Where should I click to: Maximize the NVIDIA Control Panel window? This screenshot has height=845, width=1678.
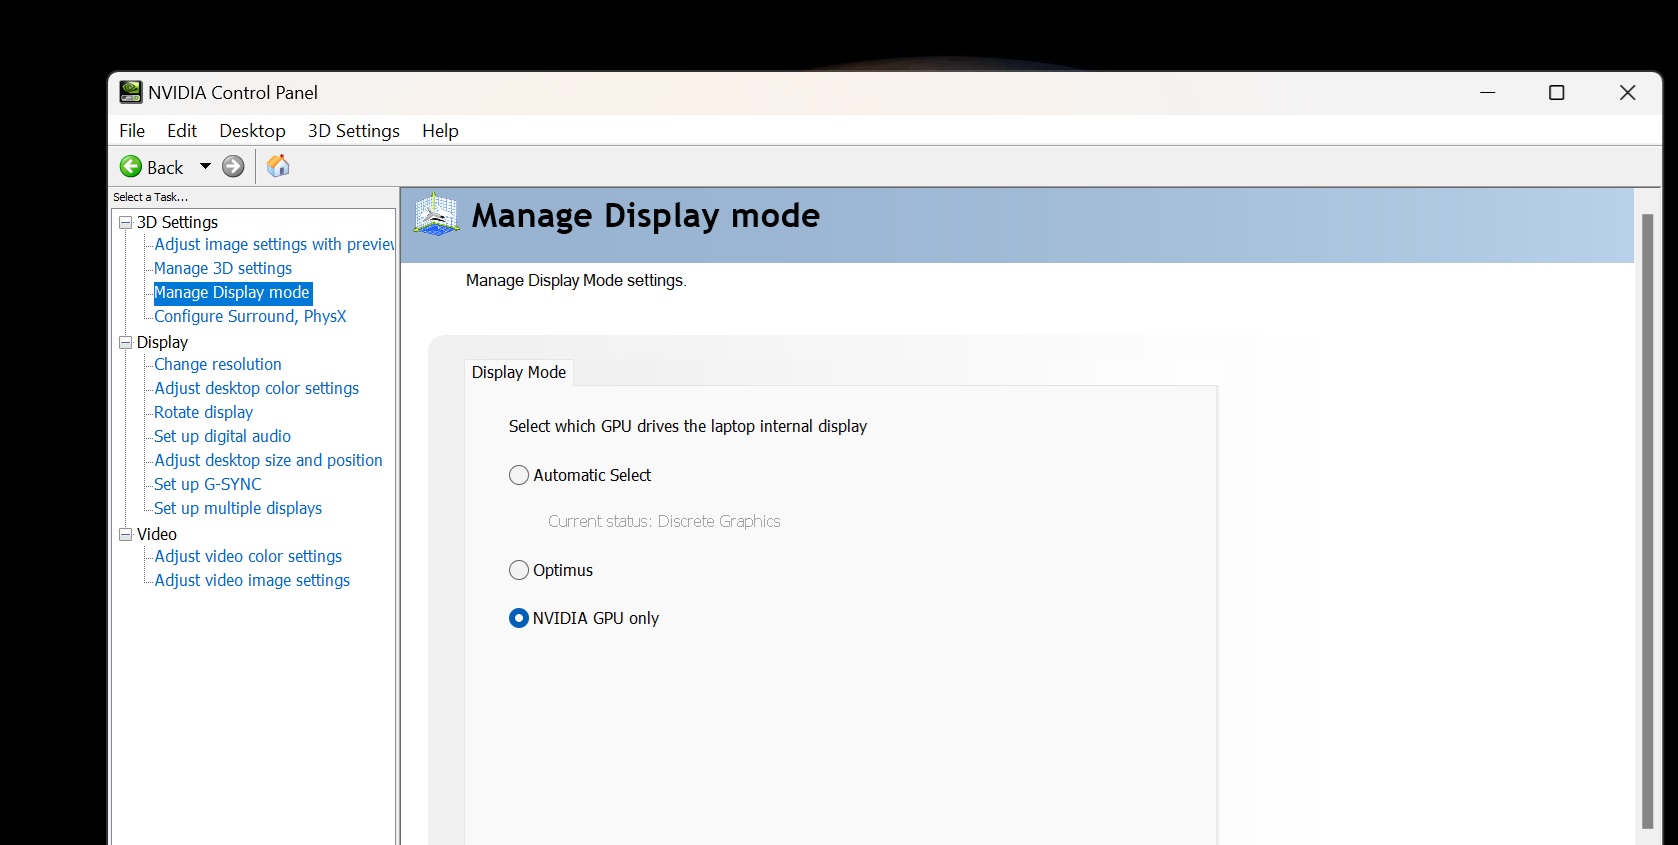tap(1557, 92)
